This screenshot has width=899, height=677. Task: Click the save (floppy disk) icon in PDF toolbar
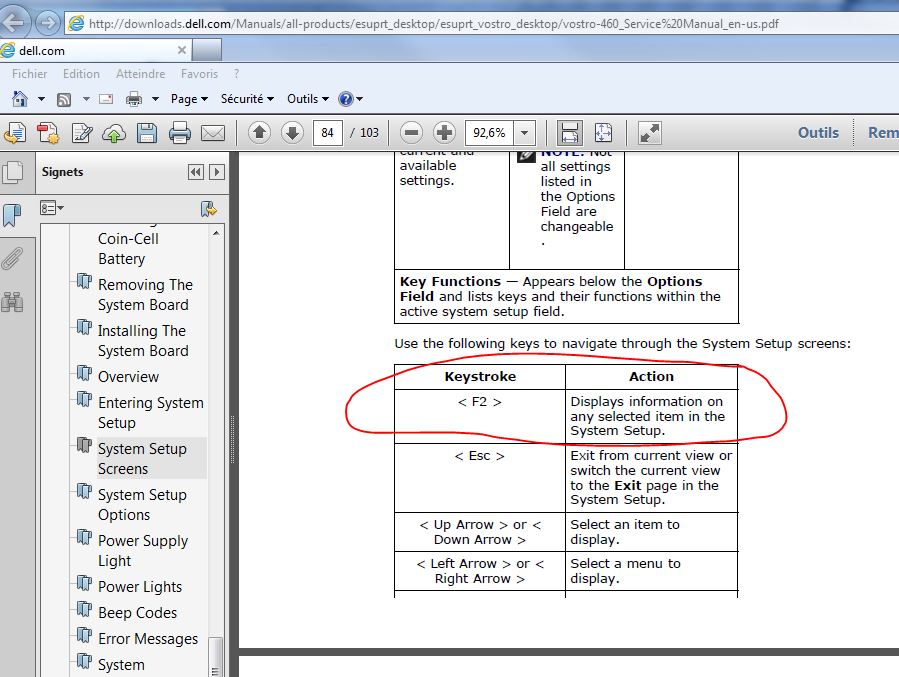(147, 133)
